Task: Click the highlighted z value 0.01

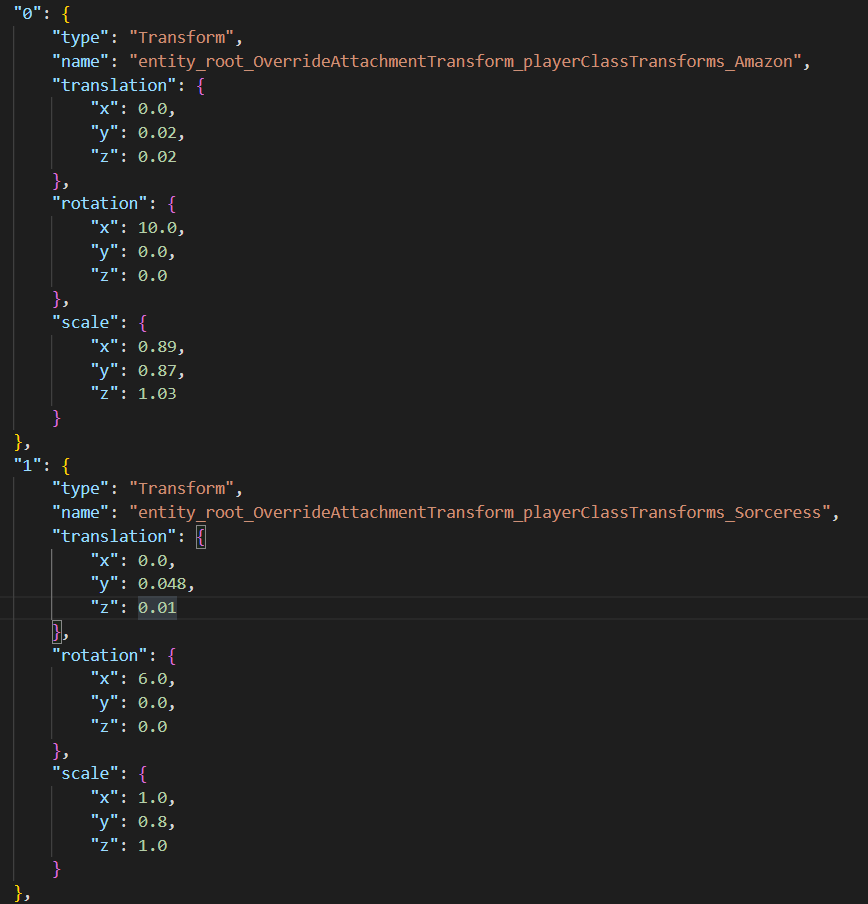Action: [157, 608]
